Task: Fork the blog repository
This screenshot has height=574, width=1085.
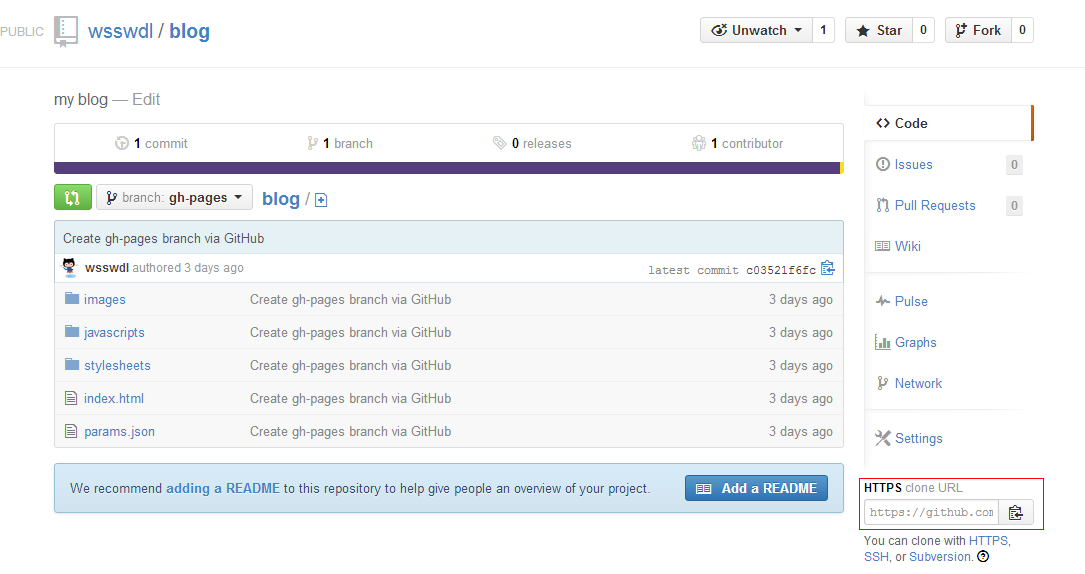Action: coord(977,30)
